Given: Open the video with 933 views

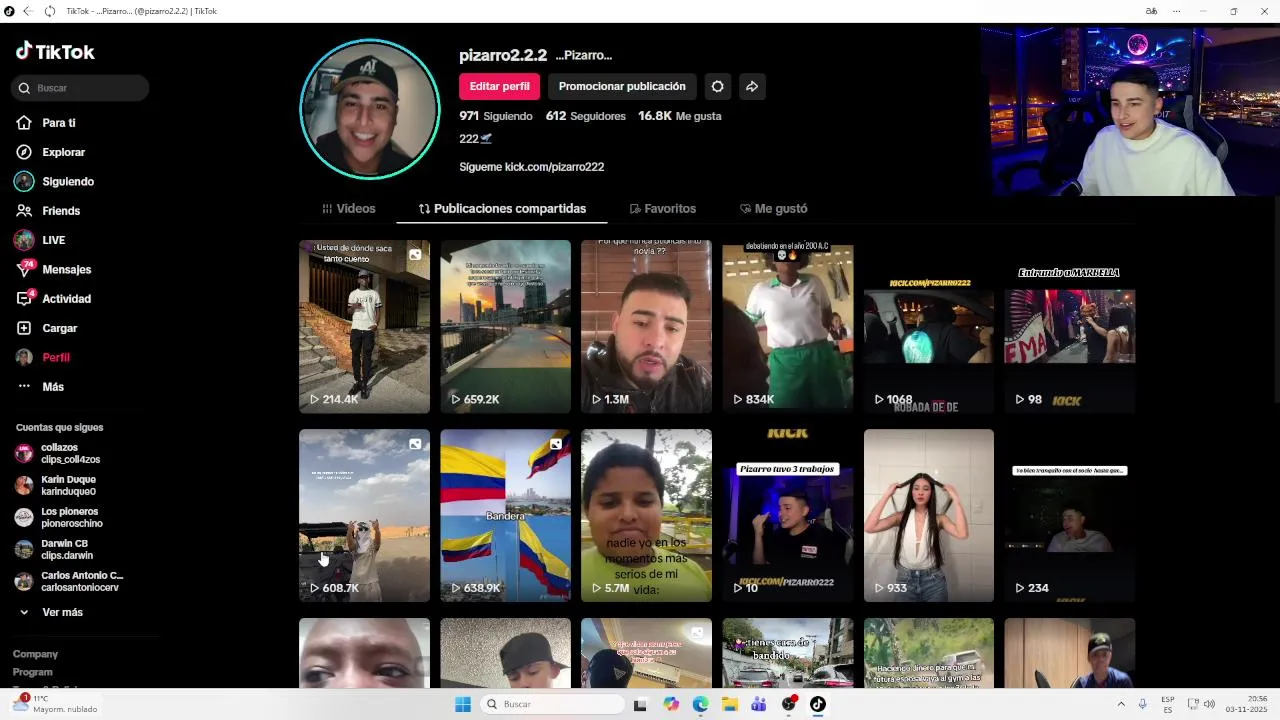Looking at the screenshot, I should point(929,515).
